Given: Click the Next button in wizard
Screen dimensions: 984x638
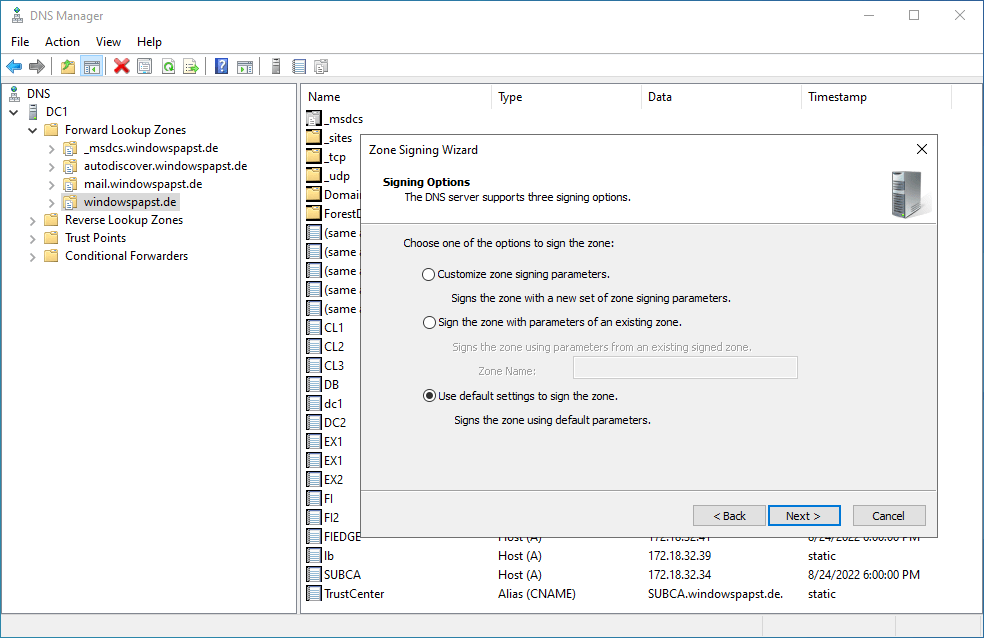Looking at the screenshot, I should point(803,516).
